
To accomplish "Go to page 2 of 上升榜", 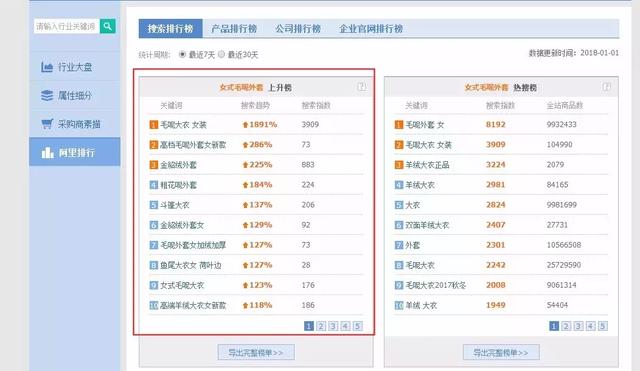I will pyautogui.click(x=321, y=326).
